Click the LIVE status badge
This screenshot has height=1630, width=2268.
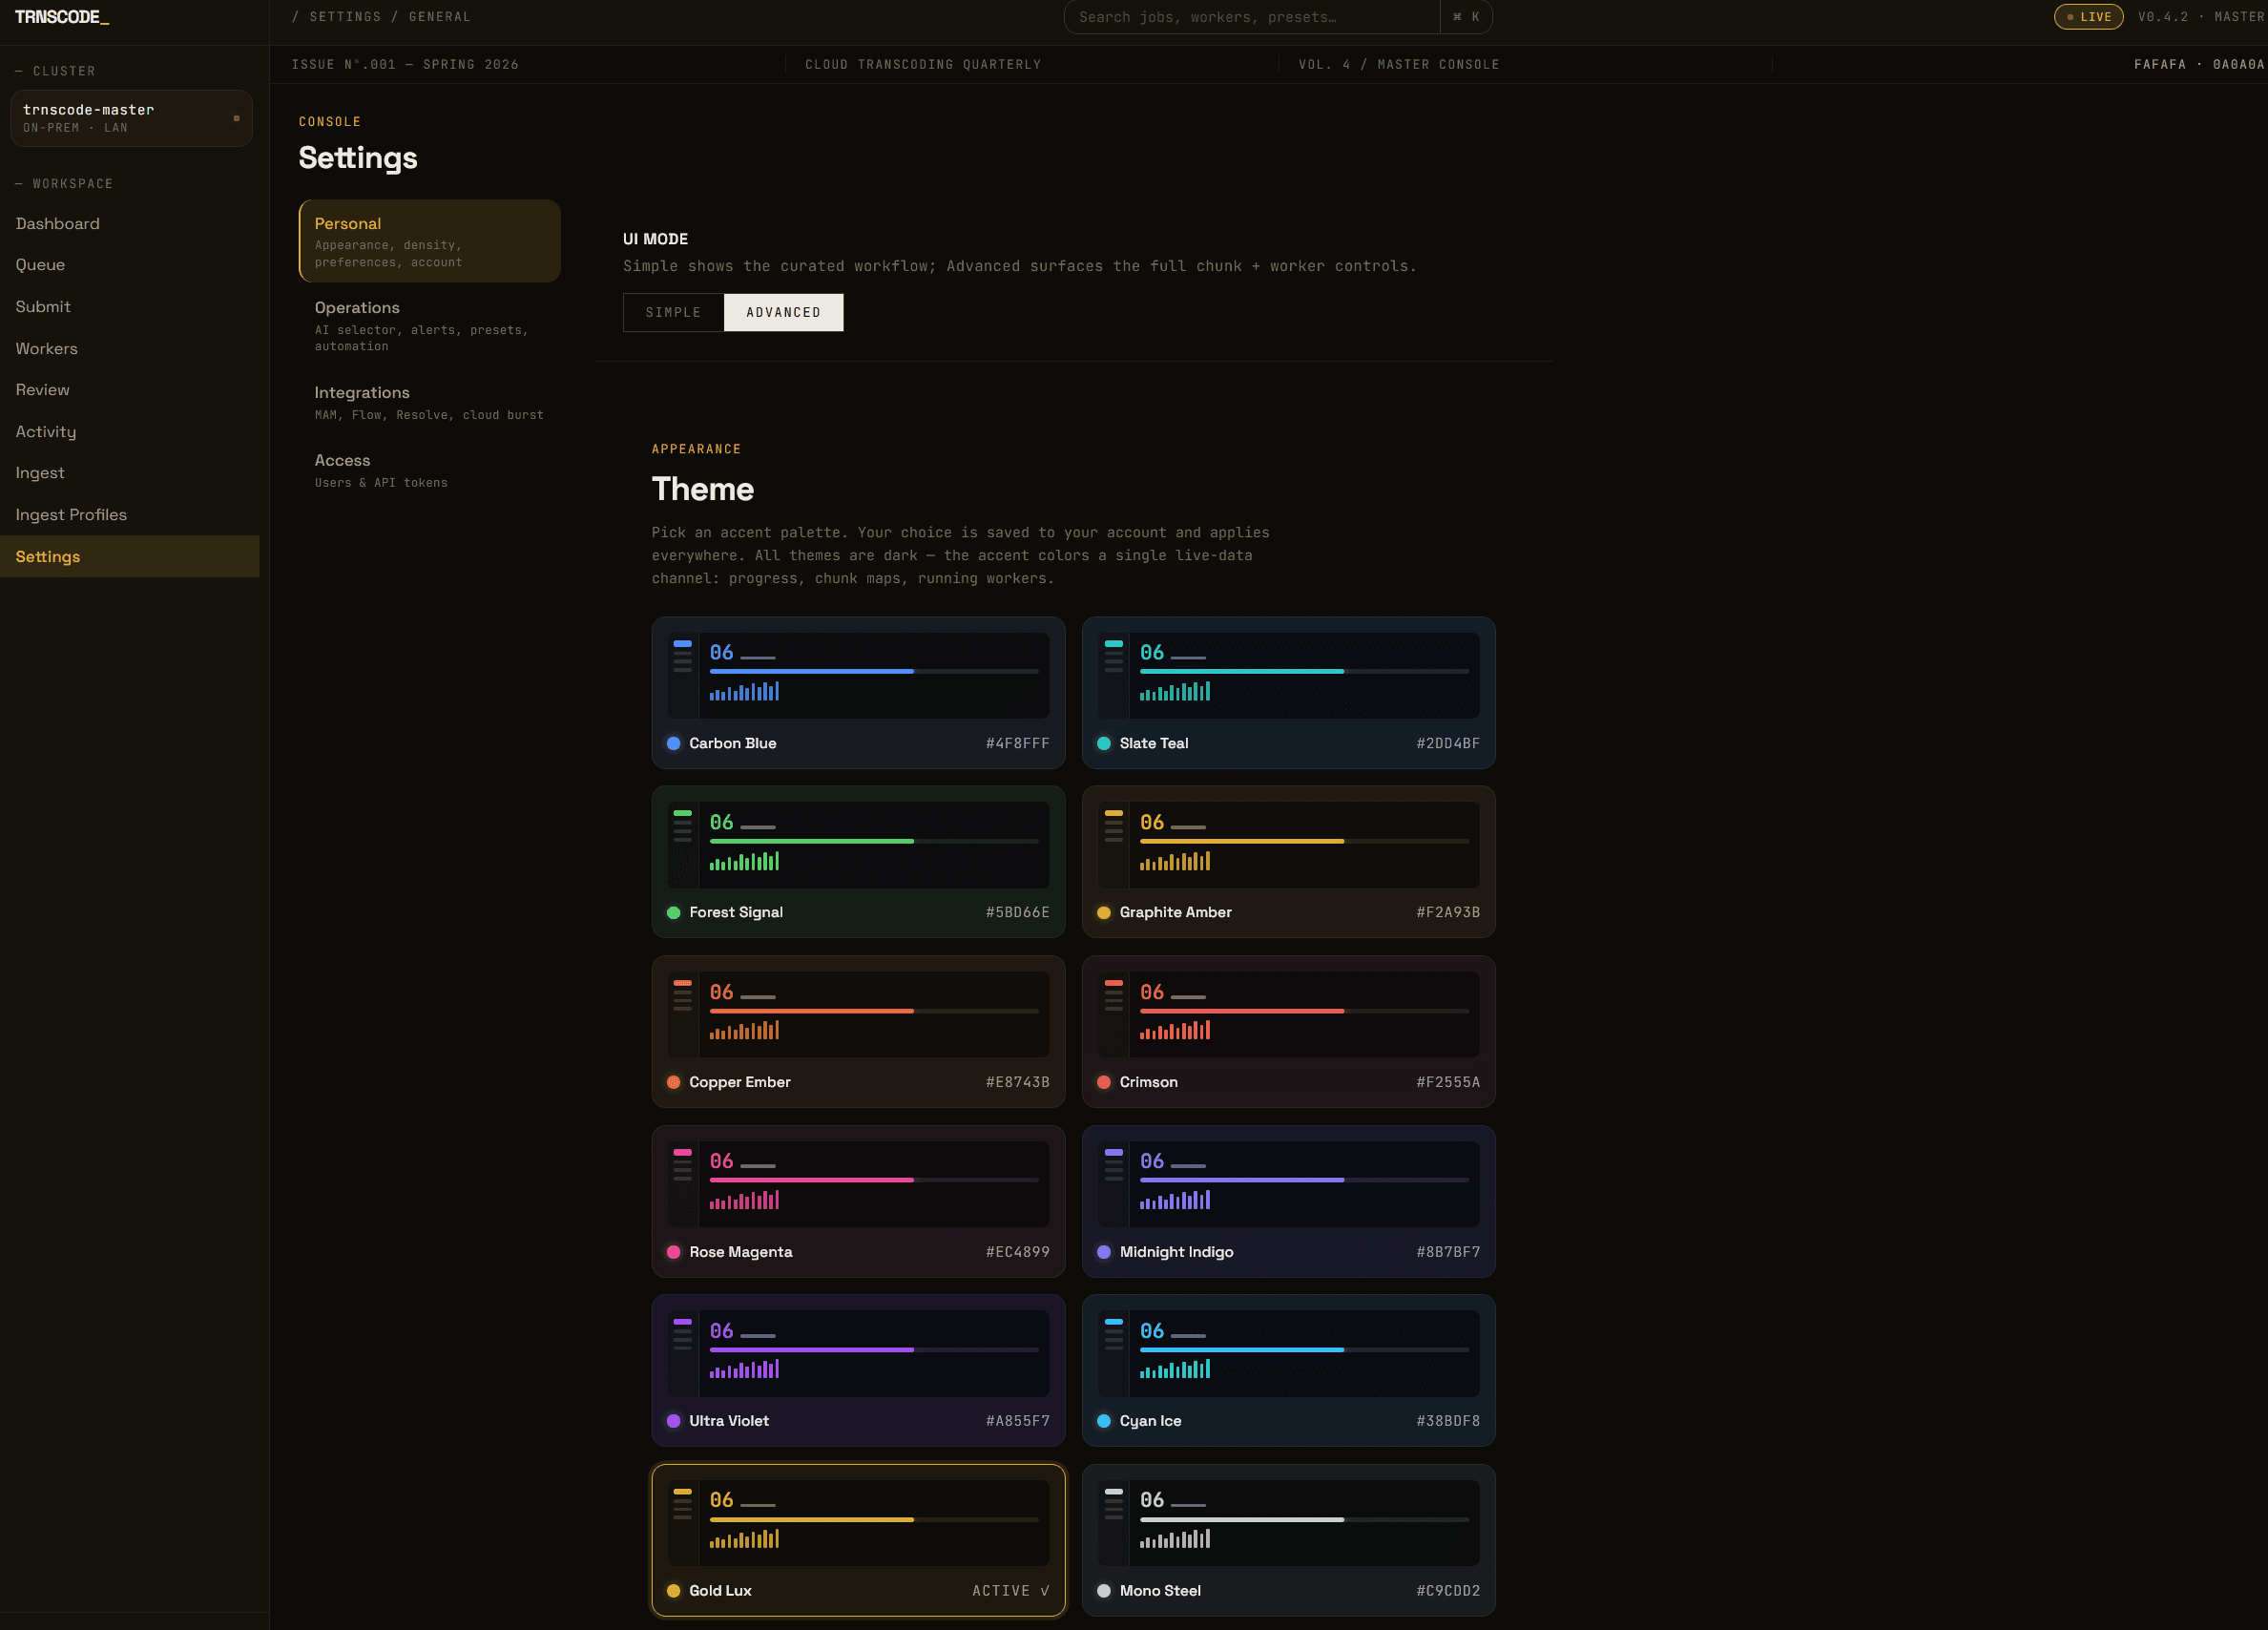pyautogui.click(x=2088, y=17)
